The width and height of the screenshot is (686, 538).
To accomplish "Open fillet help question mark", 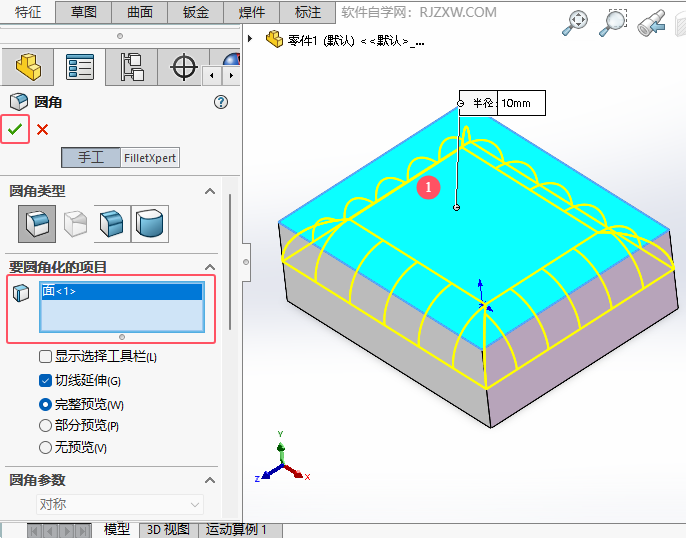I will pyautogui.click(x=221, y=102).
